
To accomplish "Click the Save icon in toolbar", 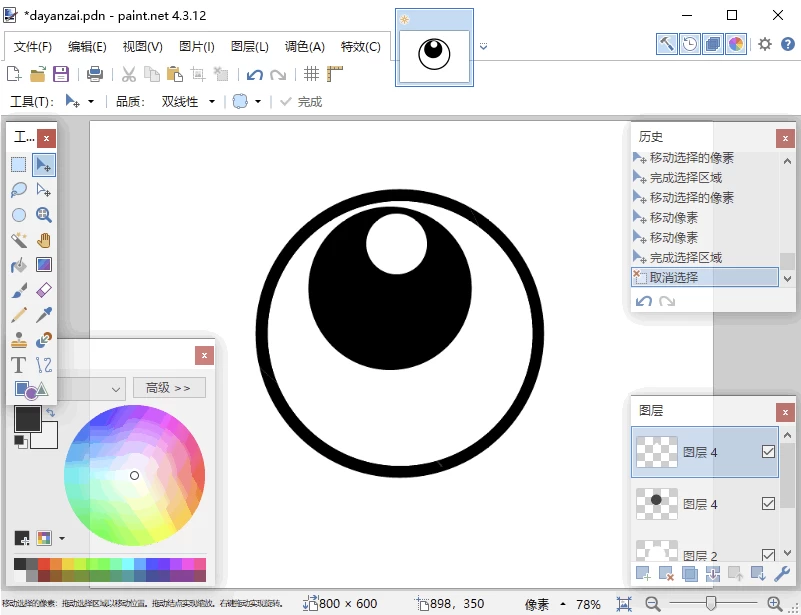I will point(61,74).
